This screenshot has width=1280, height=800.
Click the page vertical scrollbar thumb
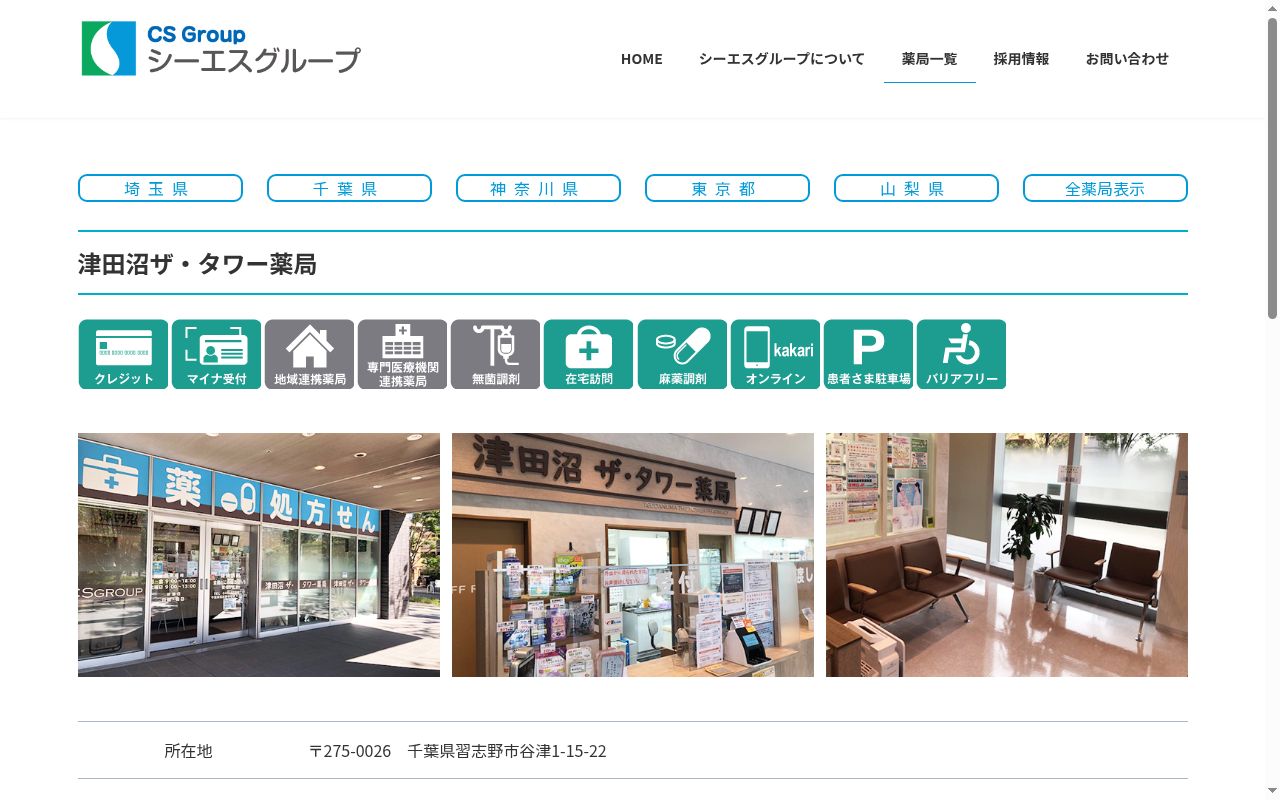coord(1272,168)
